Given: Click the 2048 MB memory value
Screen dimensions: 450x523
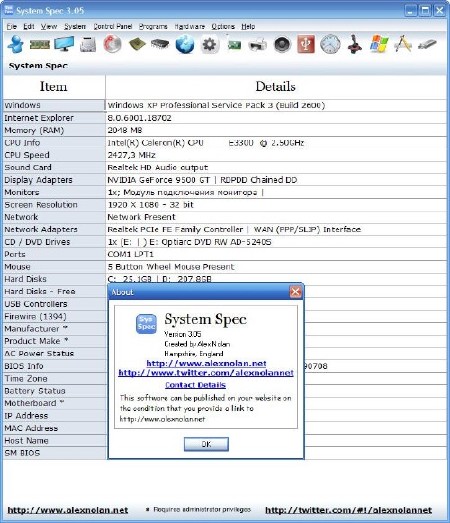Looking at the screenshot, I should tap(125, 130).
